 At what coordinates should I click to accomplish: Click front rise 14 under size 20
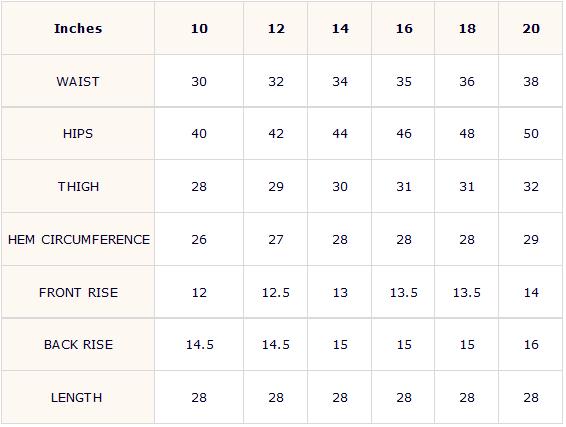pyautogui.click(x=531, y=292)
